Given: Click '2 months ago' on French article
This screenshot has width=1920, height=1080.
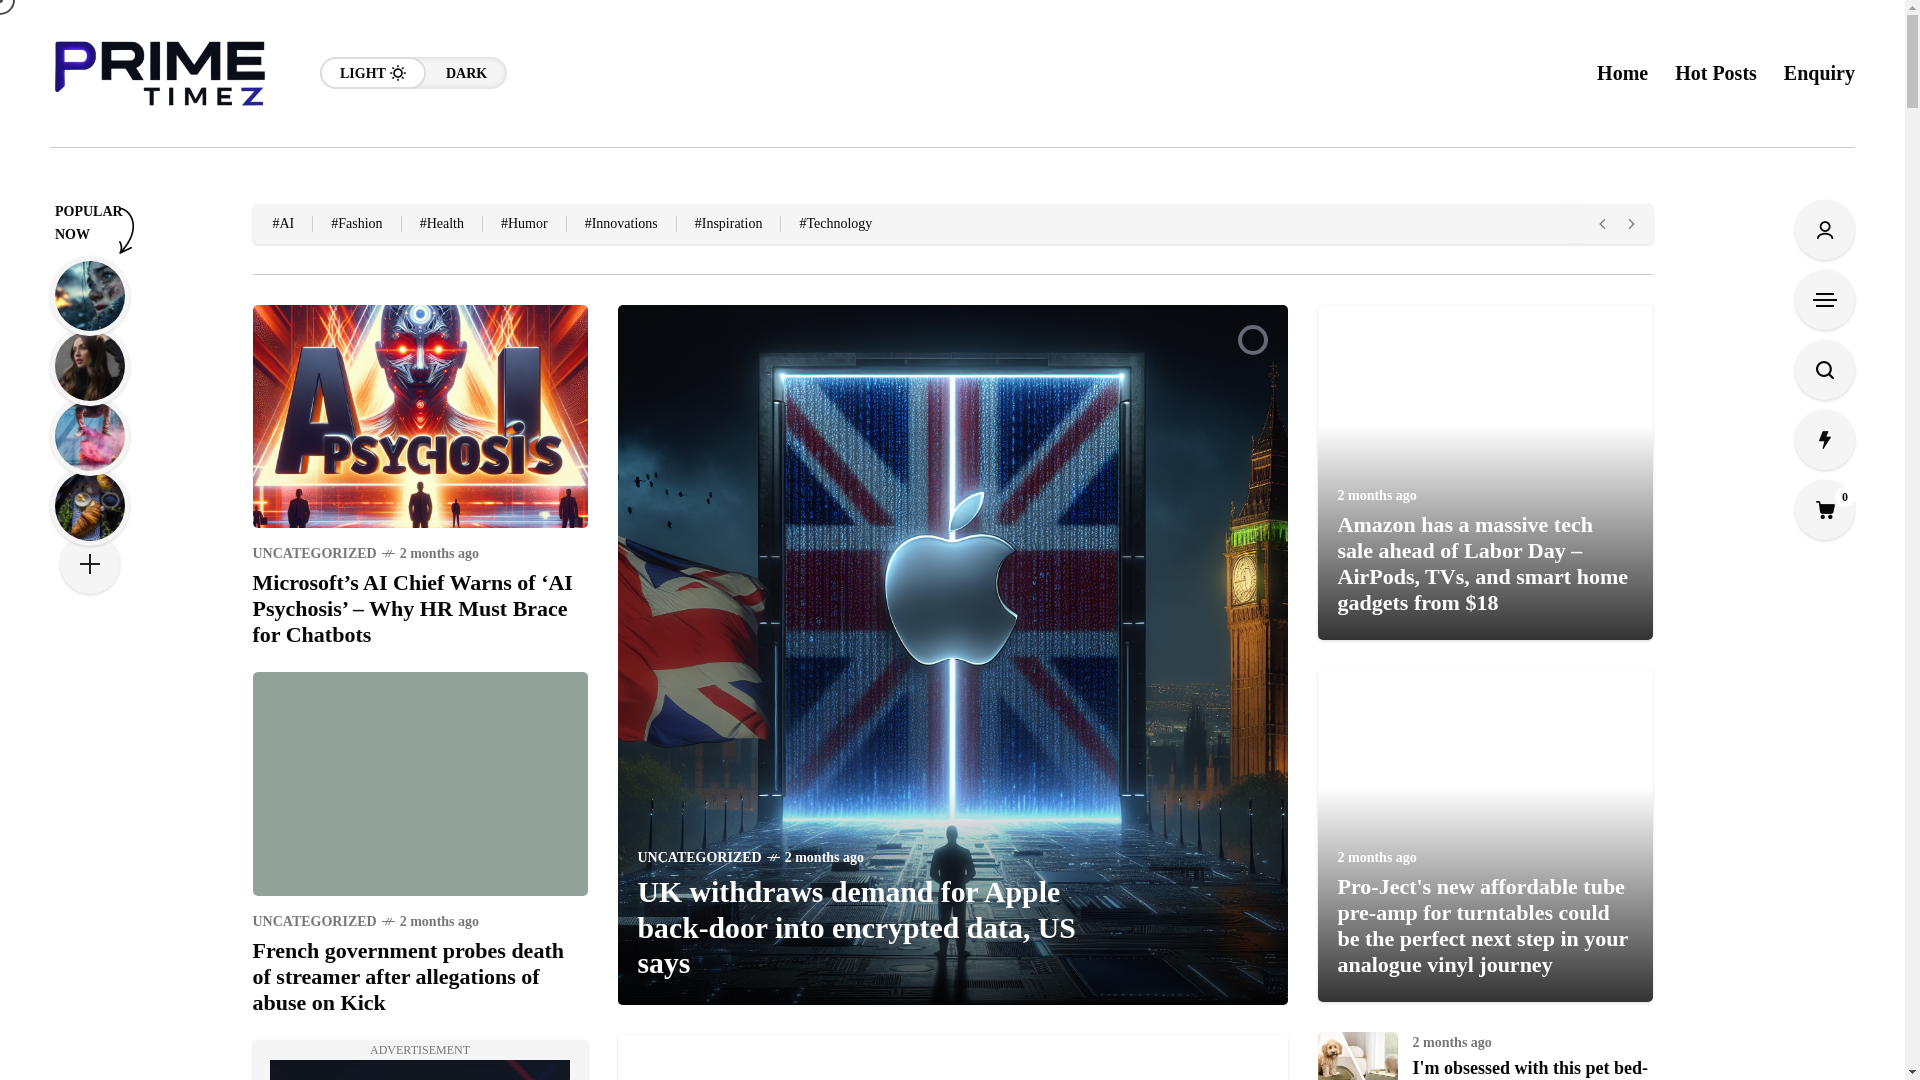Looking at the screenshot, I should [439, 922].
